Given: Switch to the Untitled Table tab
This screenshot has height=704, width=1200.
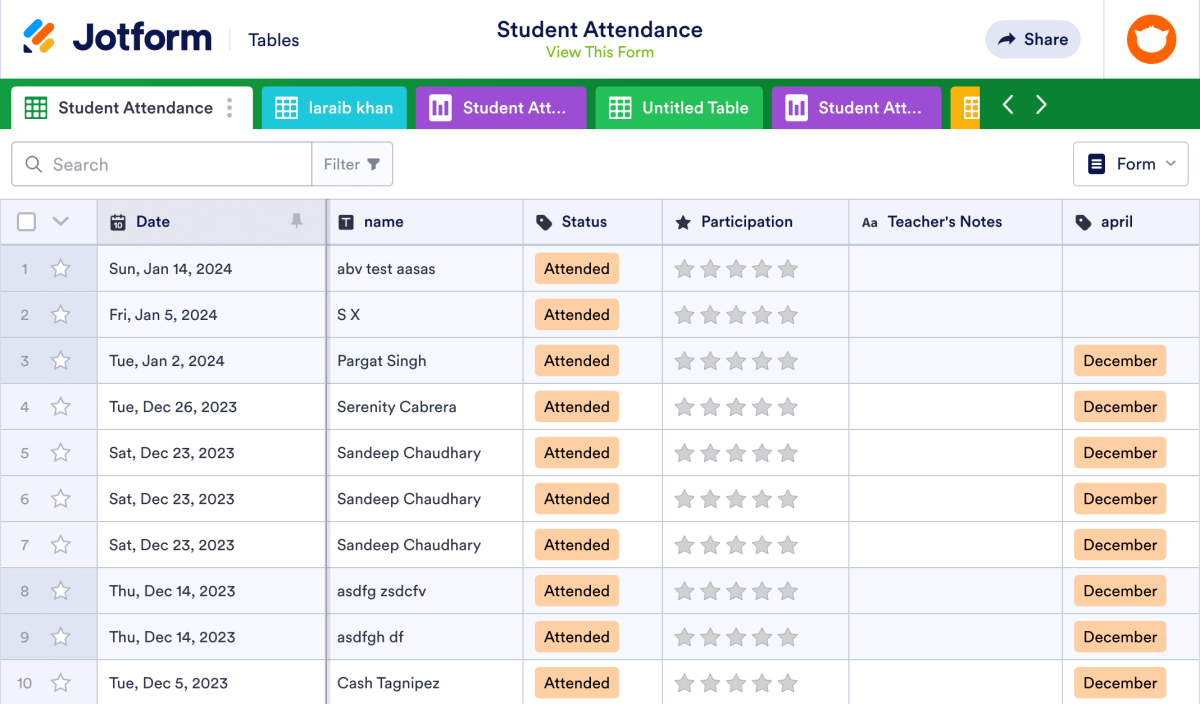Looking at the screenshot, I should coord(679,106).
